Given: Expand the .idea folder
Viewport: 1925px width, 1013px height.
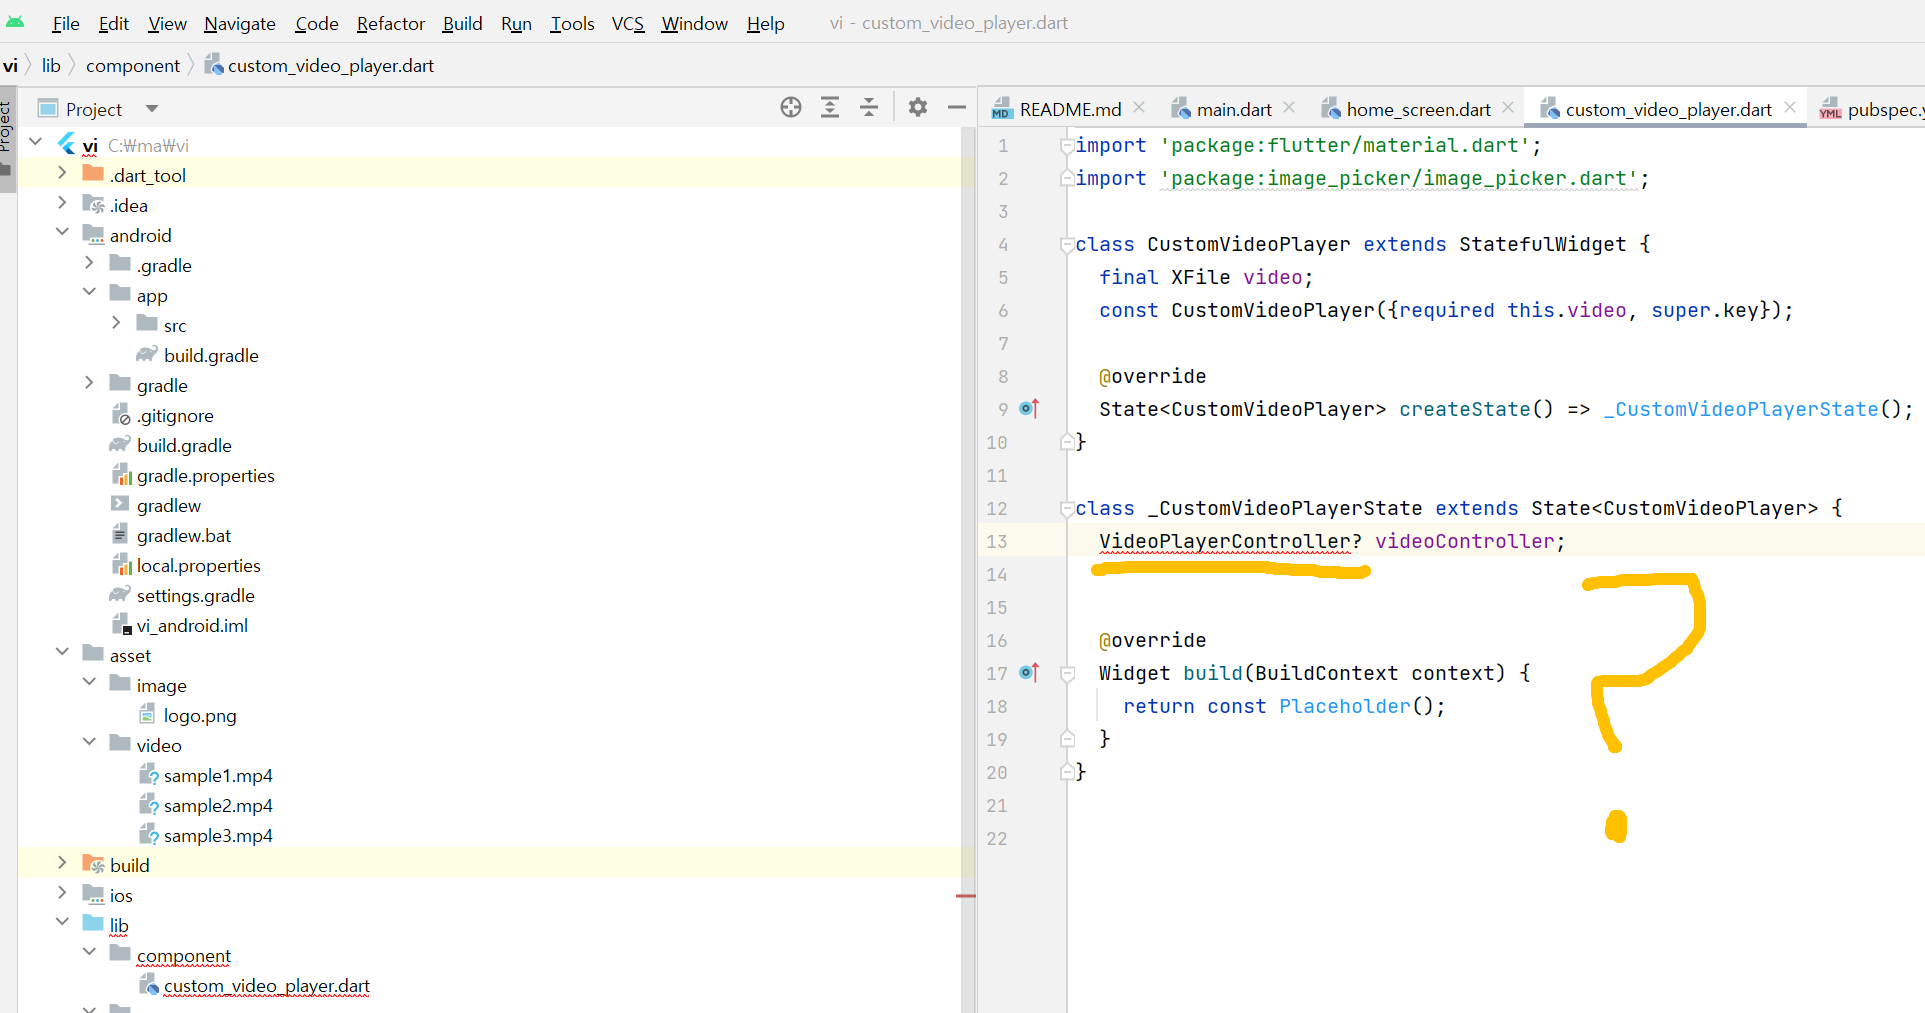Looking at the screenshot, I should click(62, 203).
